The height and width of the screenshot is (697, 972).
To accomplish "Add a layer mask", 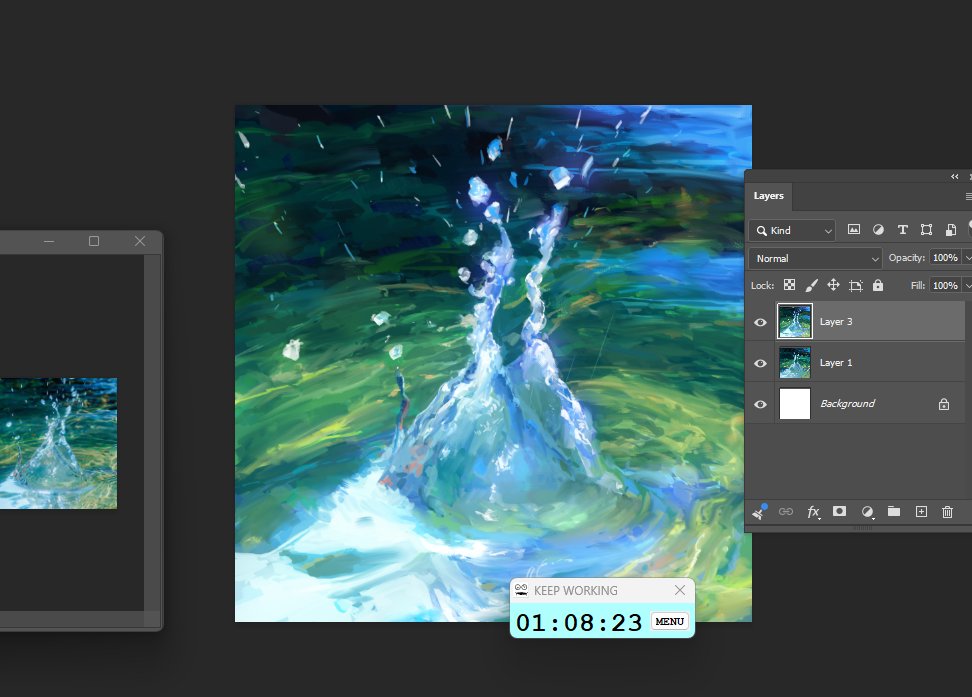I will click(x=839, y=511).
